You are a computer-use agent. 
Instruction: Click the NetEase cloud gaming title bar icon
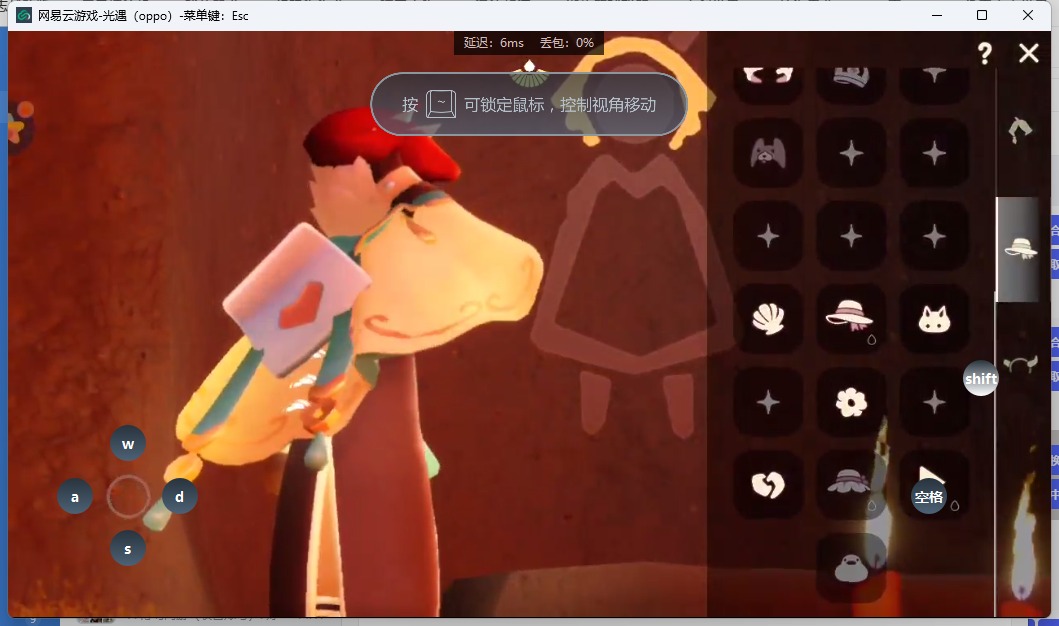(x=24, y=15)
